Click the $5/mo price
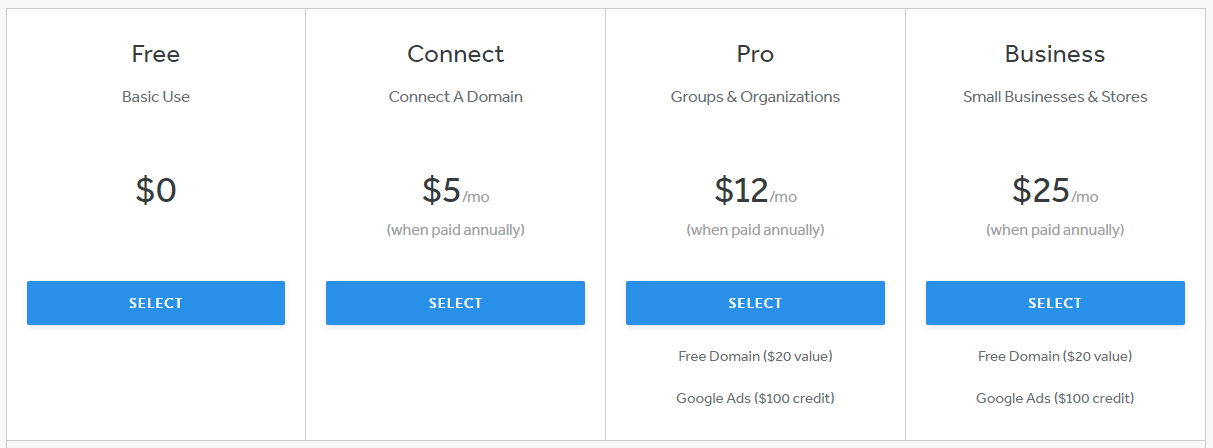Image resolution: width=1213 pixels, height=448 pixels. (455, 190)
